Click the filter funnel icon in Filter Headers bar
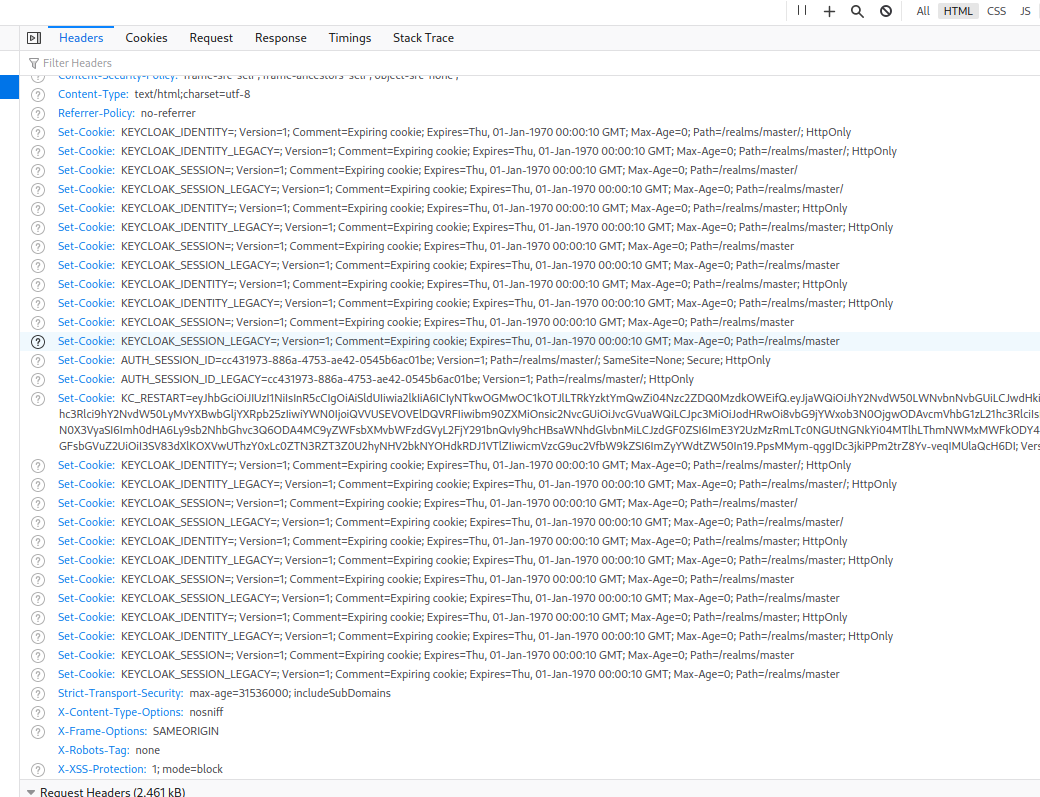The width and height of the screenshot is (1040, 797). point(34,62)
